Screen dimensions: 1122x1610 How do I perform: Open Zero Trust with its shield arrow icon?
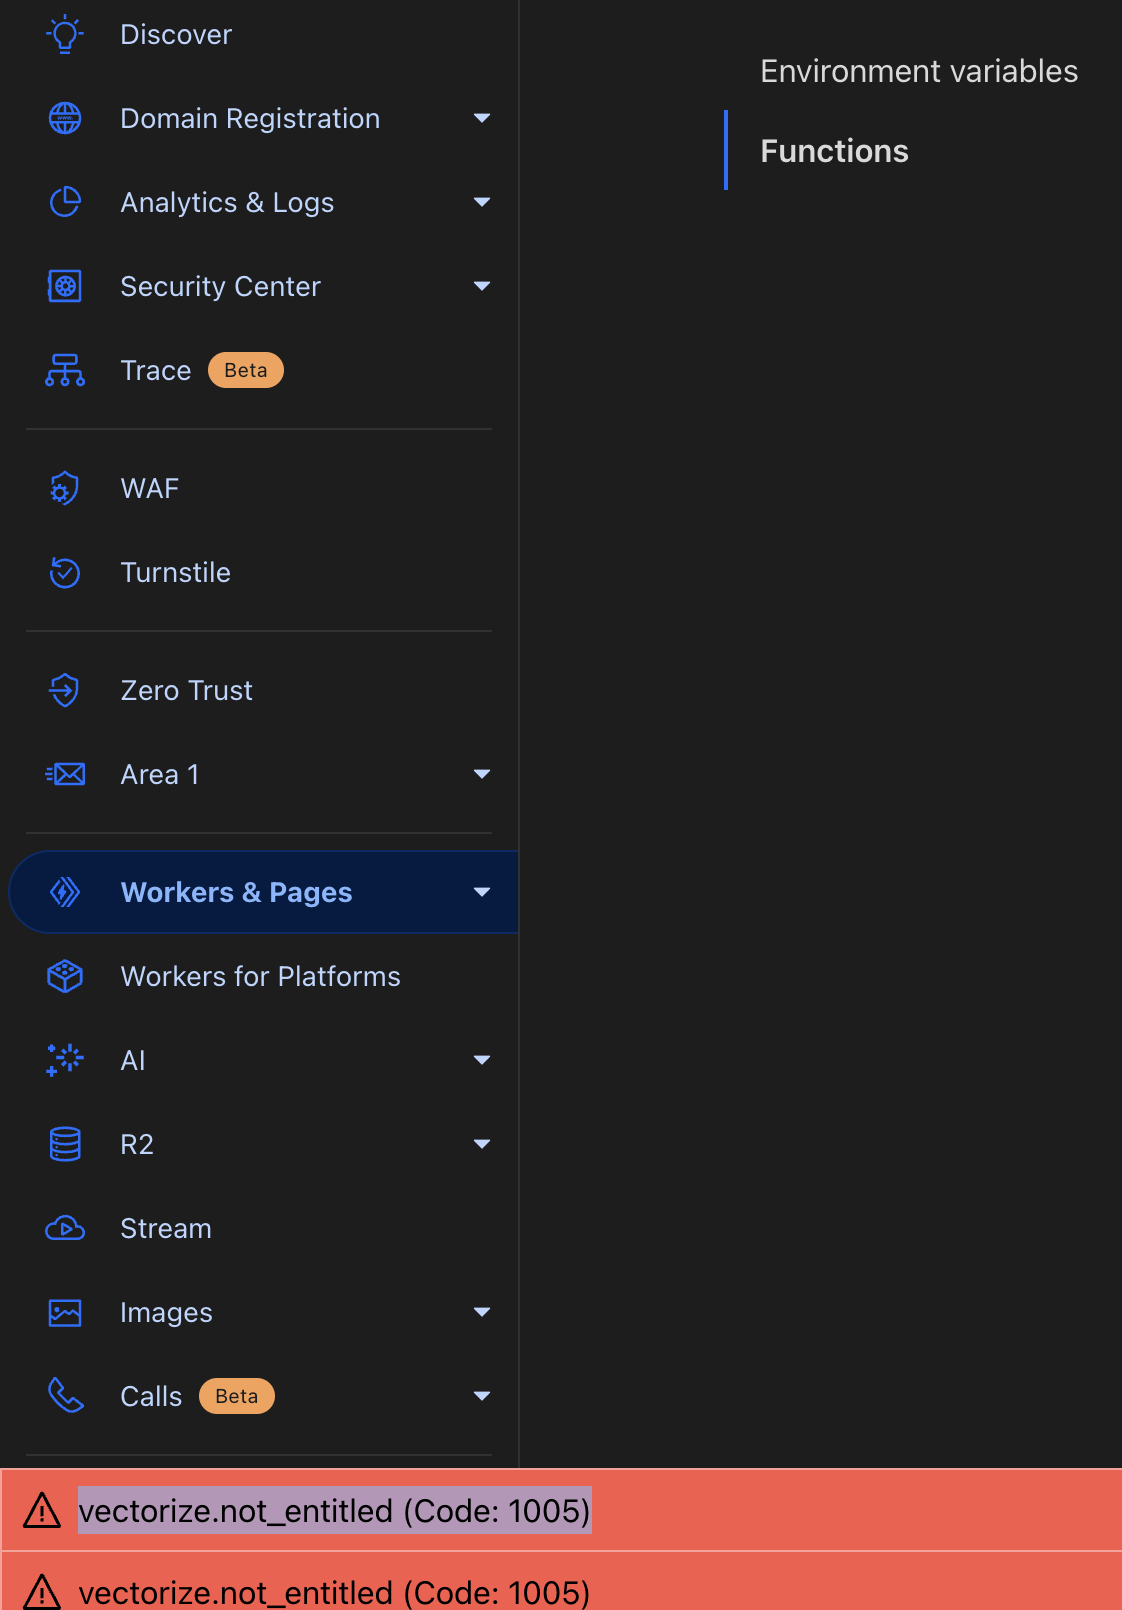63,690
